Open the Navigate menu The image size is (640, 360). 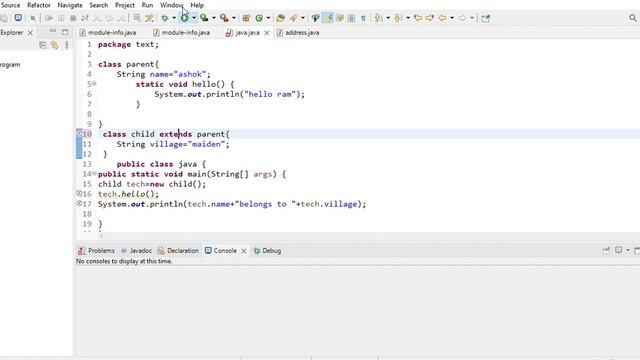70,5
